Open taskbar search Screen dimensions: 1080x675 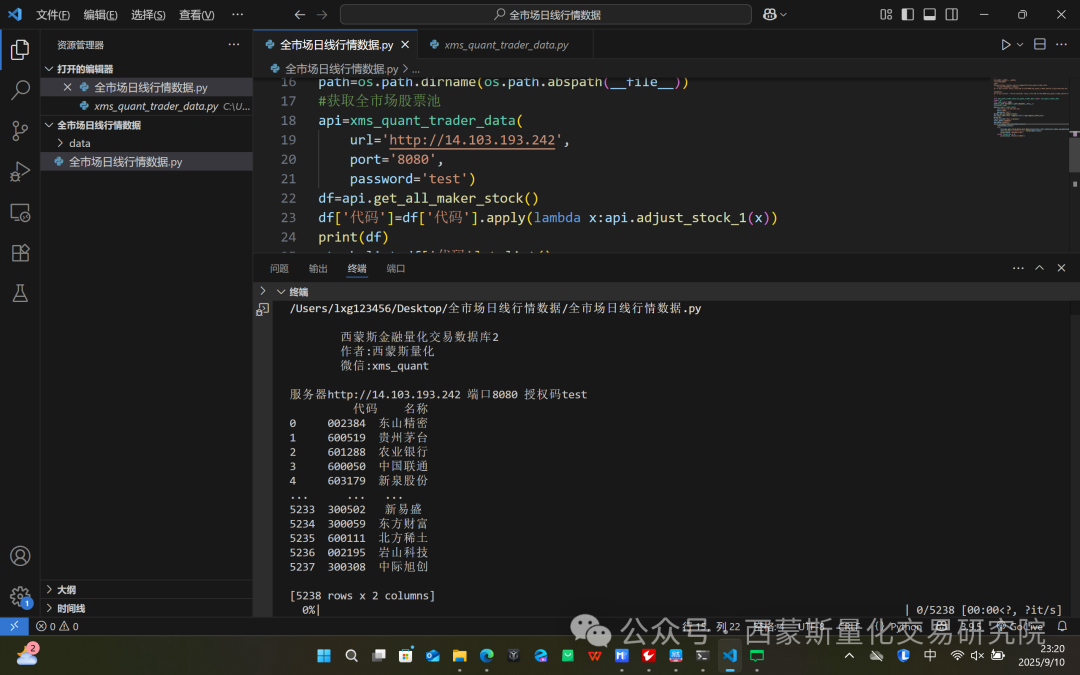coord(351,655)
